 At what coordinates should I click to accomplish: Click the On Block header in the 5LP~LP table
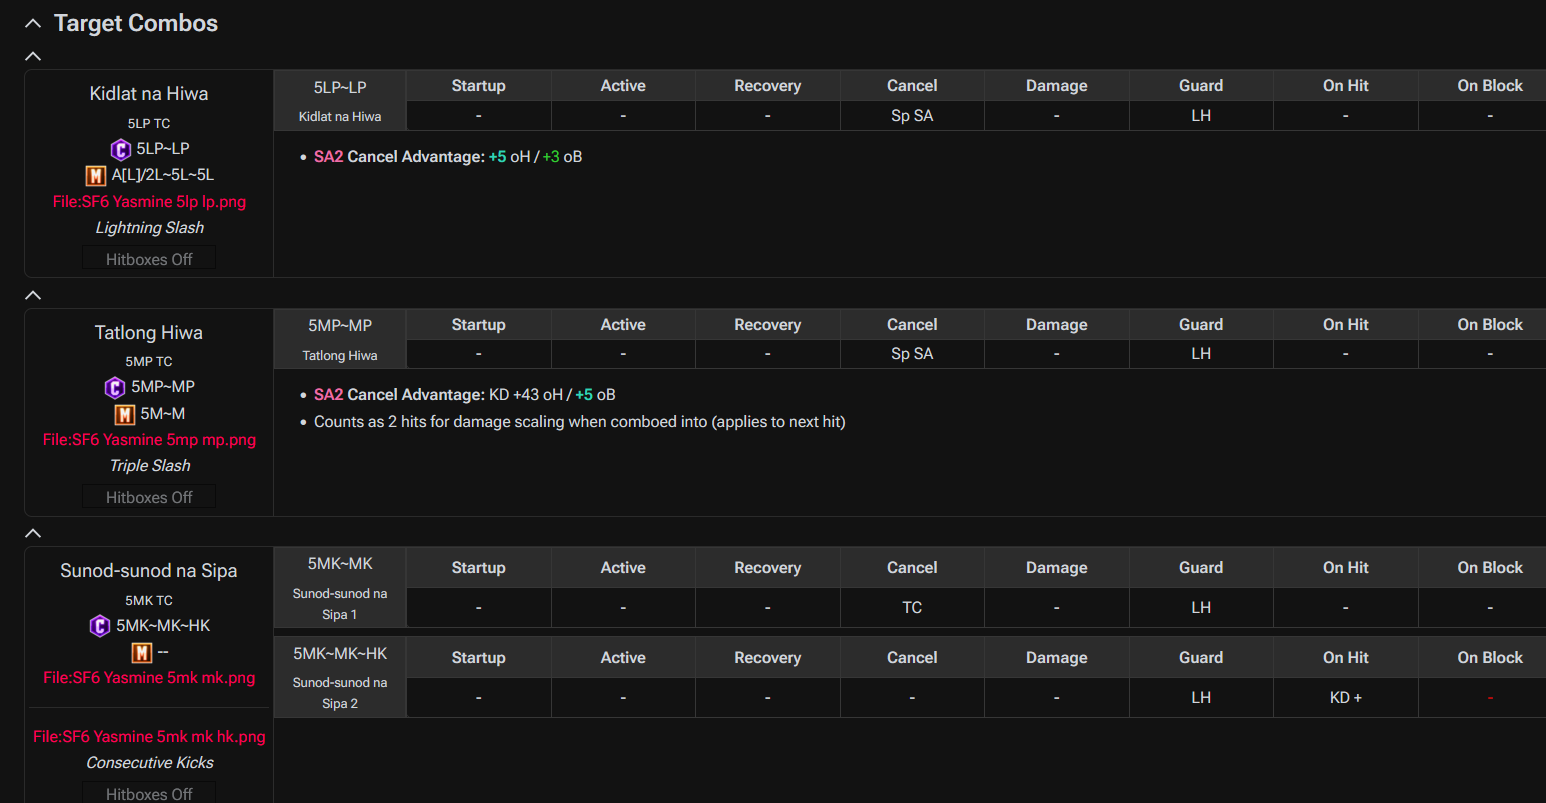click(1490, 86)
